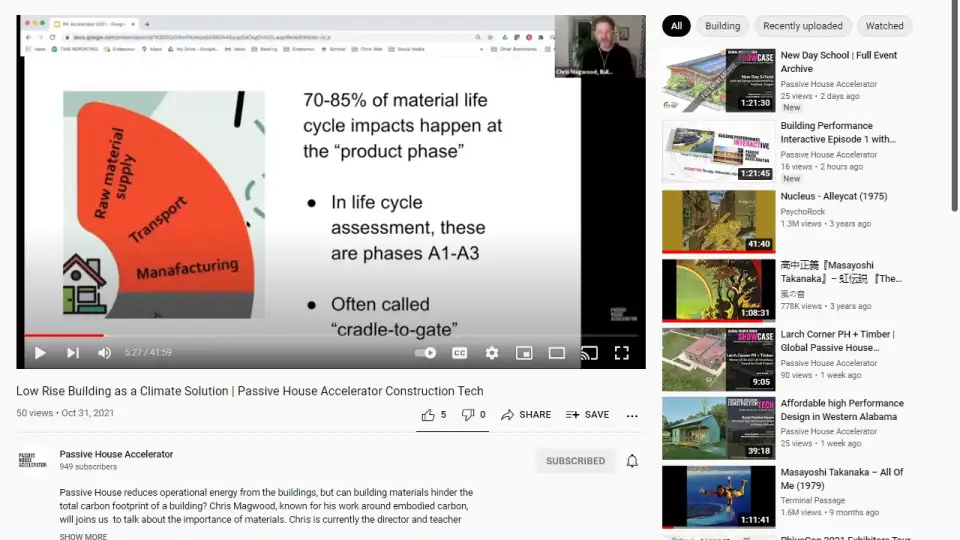Switch to theater mode
This screenshot has height=540, width=960.
(557, 353)
